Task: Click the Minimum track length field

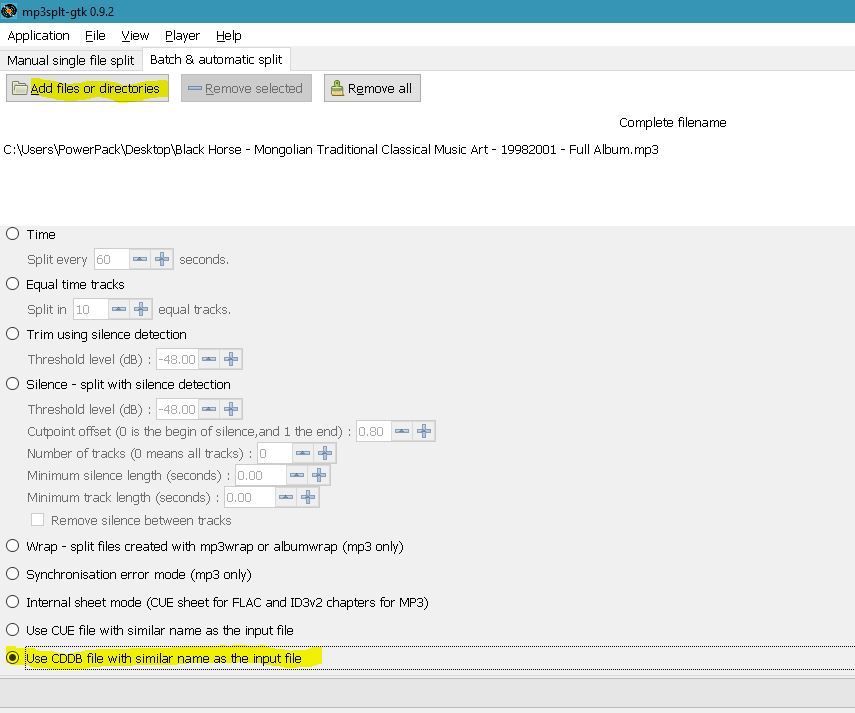Action: 250,498
